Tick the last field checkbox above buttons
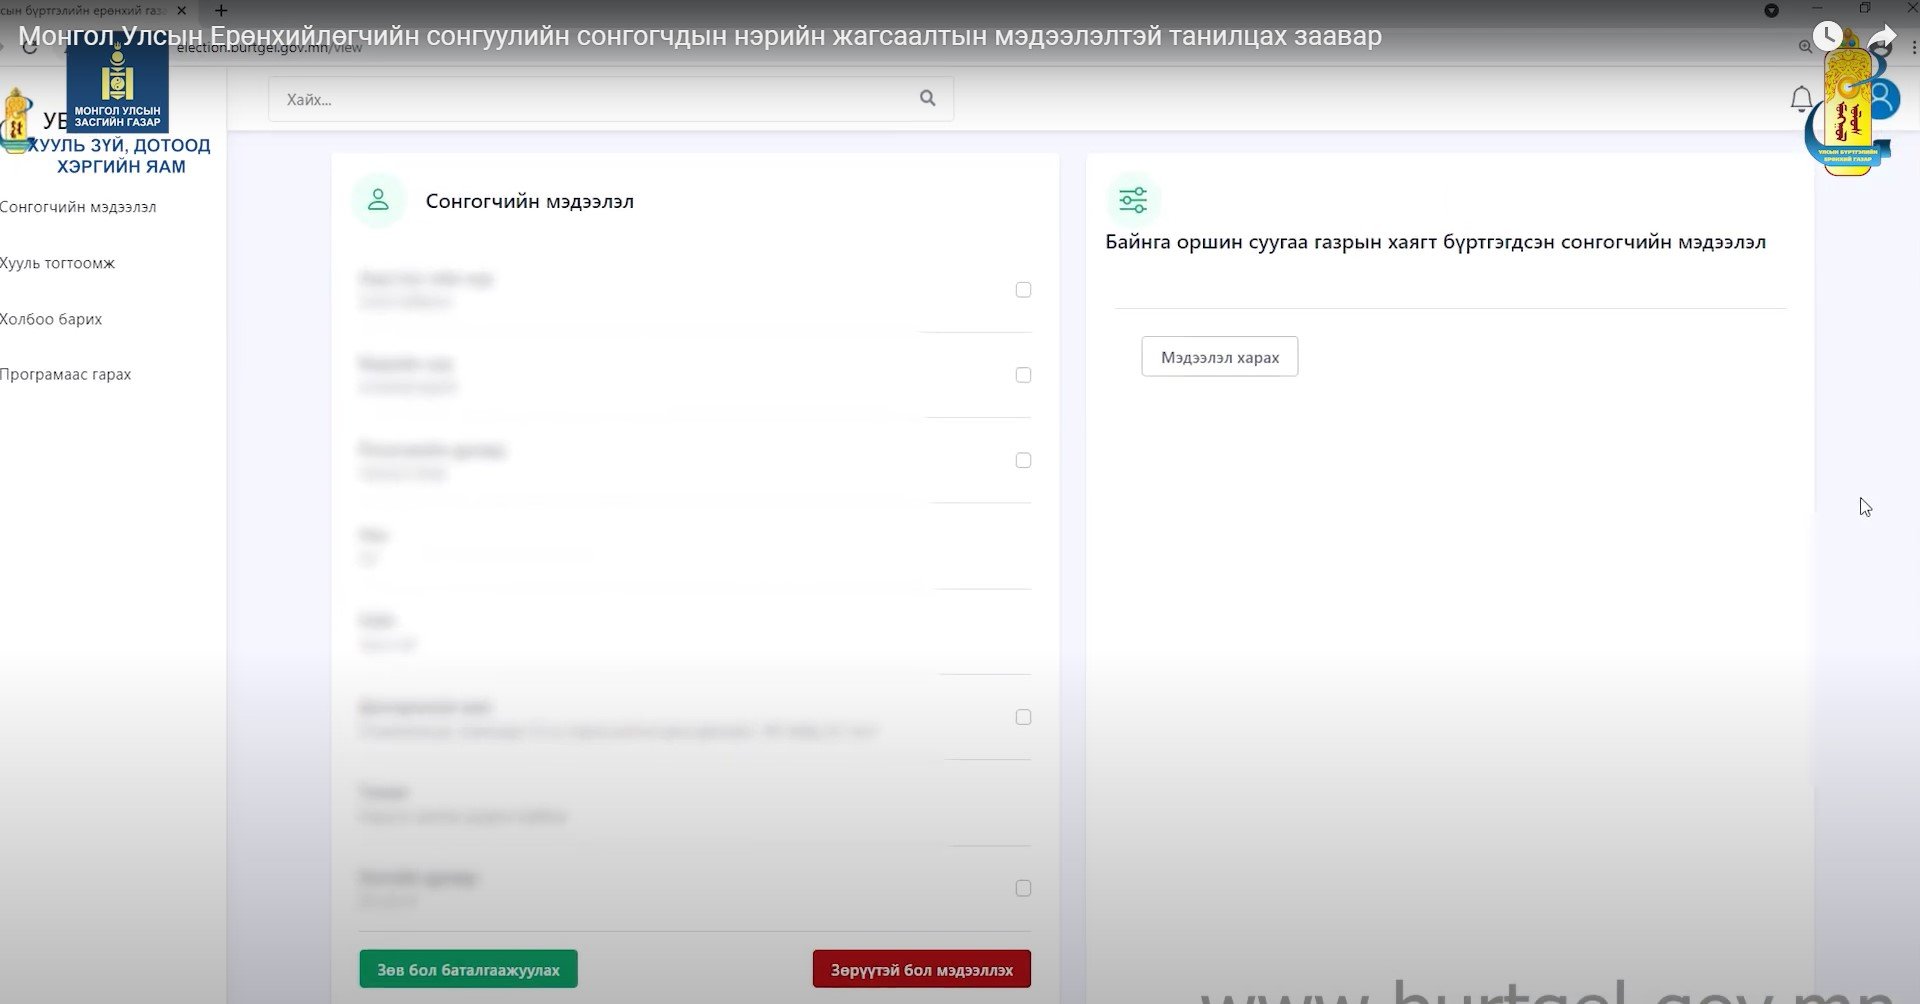The width and height of the screenshot is (1920, 1004). [1023, 888]
